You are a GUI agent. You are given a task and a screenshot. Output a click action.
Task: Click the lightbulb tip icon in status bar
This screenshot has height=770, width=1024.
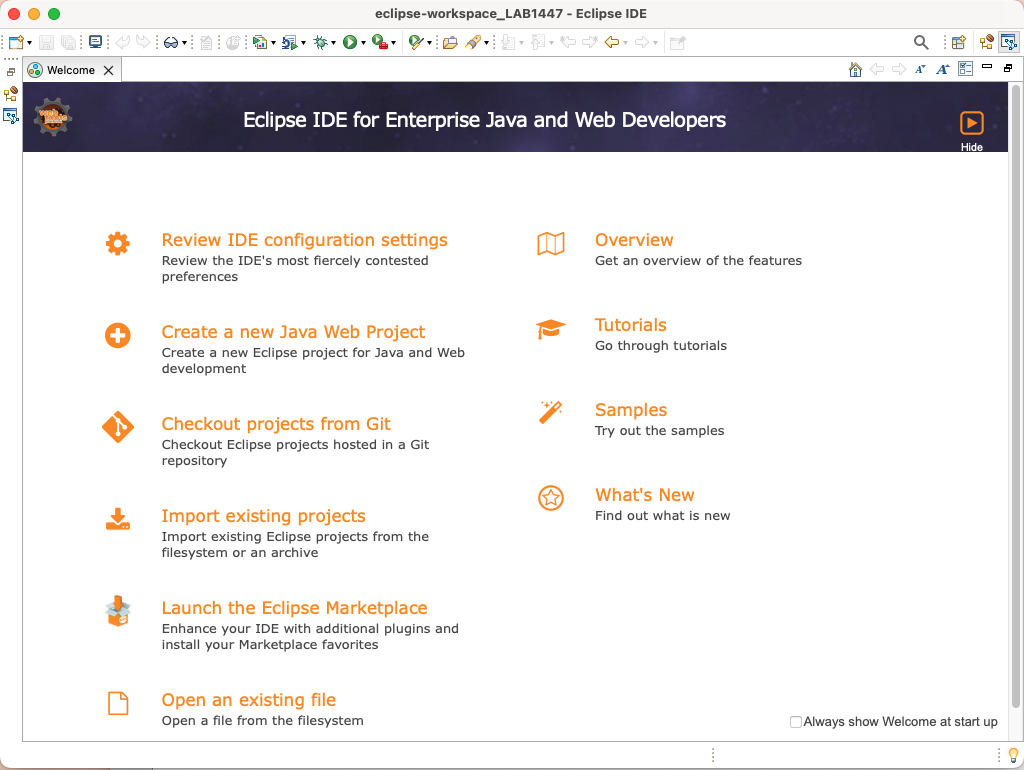click(x=1013, y=755)
